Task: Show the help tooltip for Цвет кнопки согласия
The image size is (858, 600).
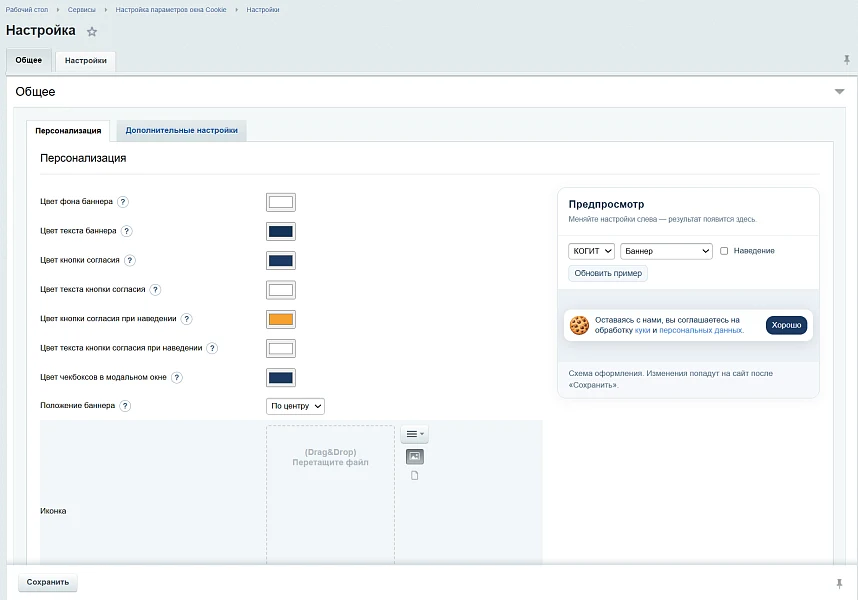Action: pos(130,260)
